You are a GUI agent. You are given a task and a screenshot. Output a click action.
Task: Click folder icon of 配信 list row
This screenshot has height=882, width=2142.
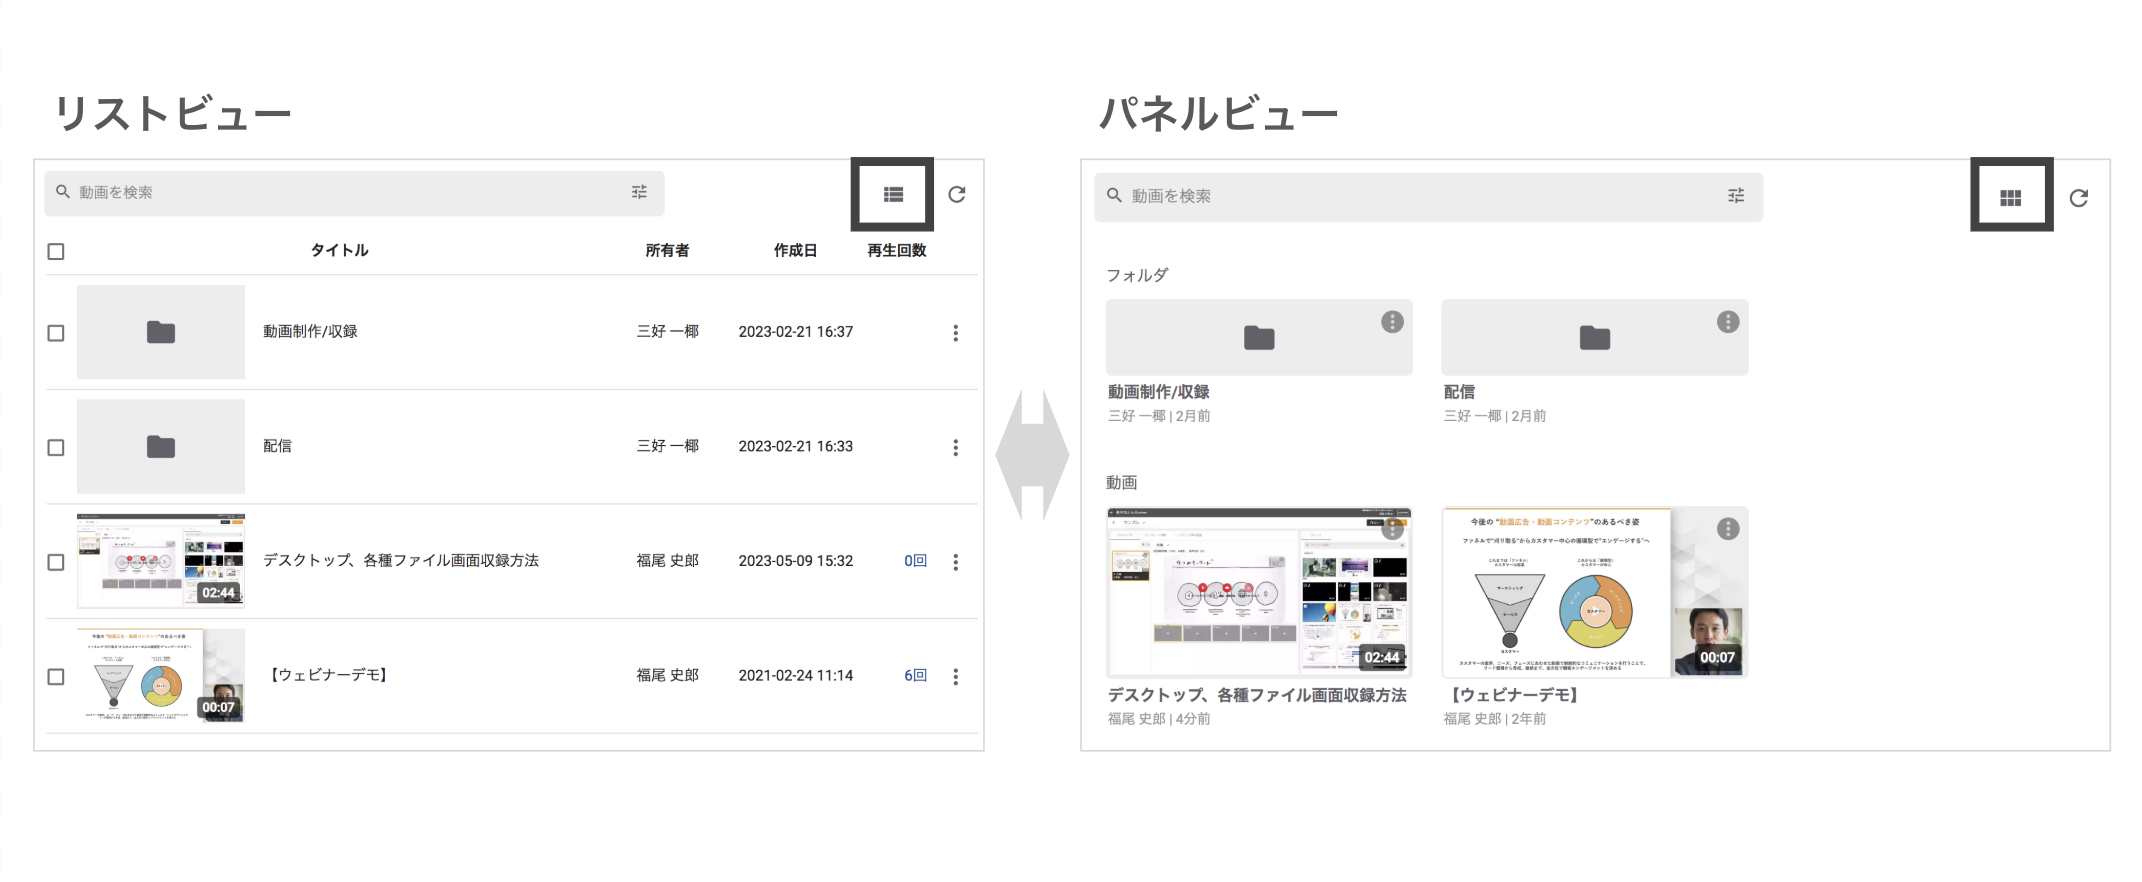(x=161, y=446)
